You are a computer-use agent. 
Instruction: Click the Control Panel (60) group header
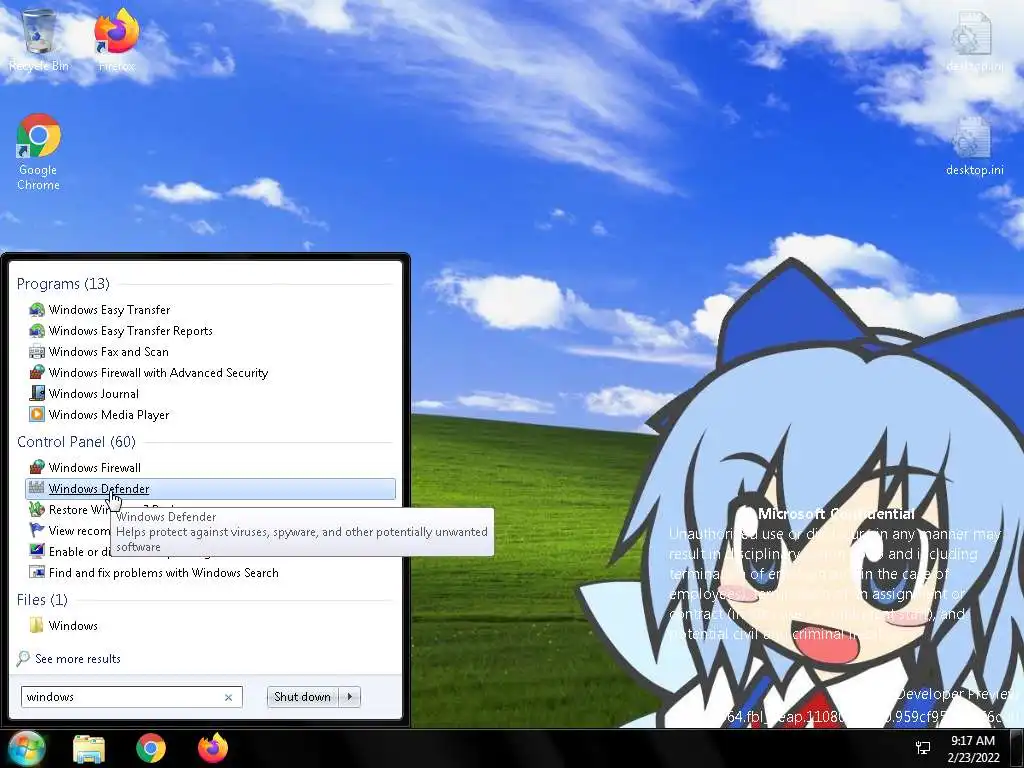tap(76, 441)
